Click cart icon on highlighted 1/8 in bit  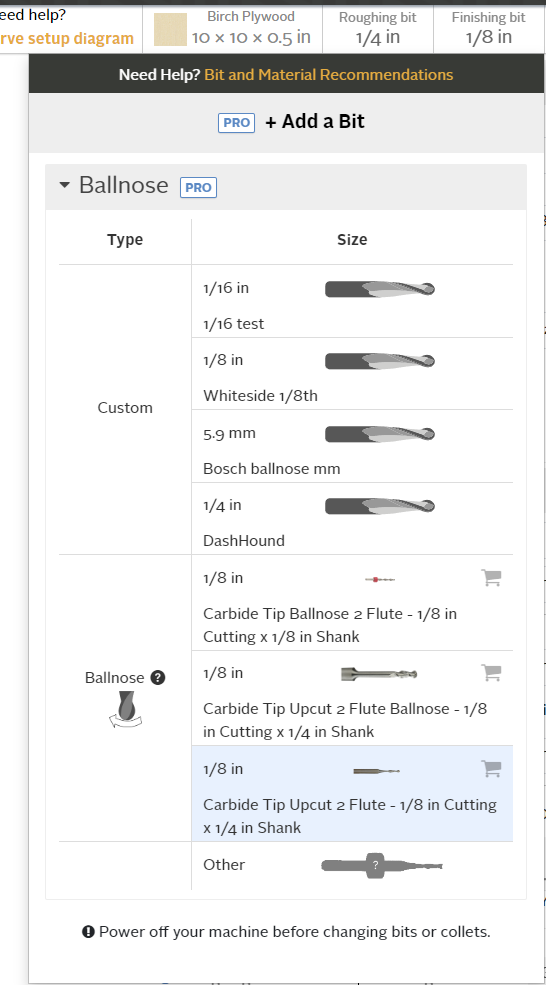491,768
